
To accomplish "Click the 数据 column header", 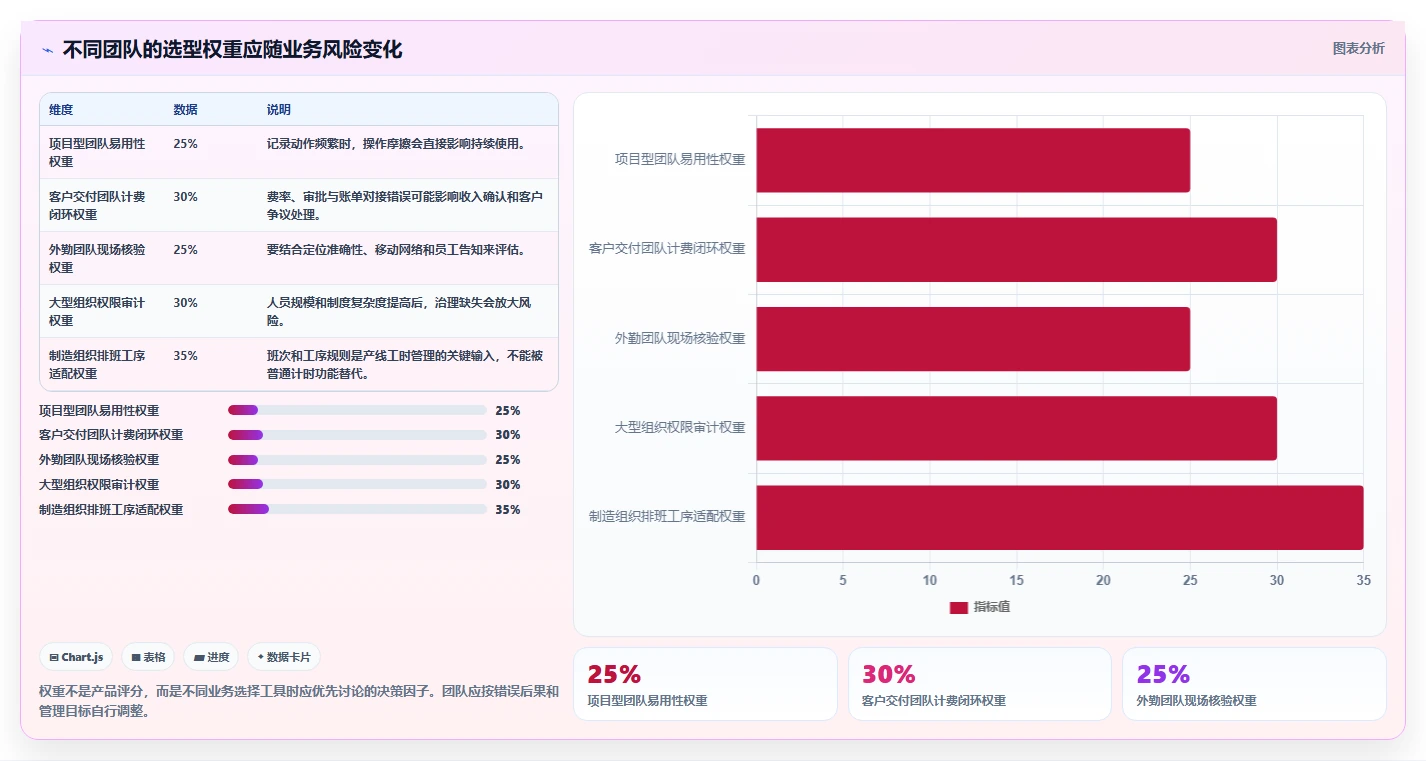I will coord(185,110).
